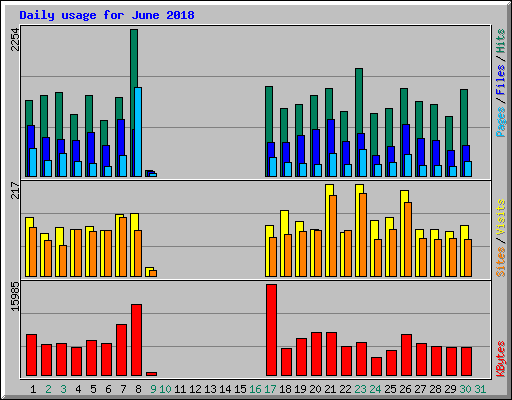Screen dimensions: 512x400
Task: Click the Pages legend label
Action: [x=500, y=122]
